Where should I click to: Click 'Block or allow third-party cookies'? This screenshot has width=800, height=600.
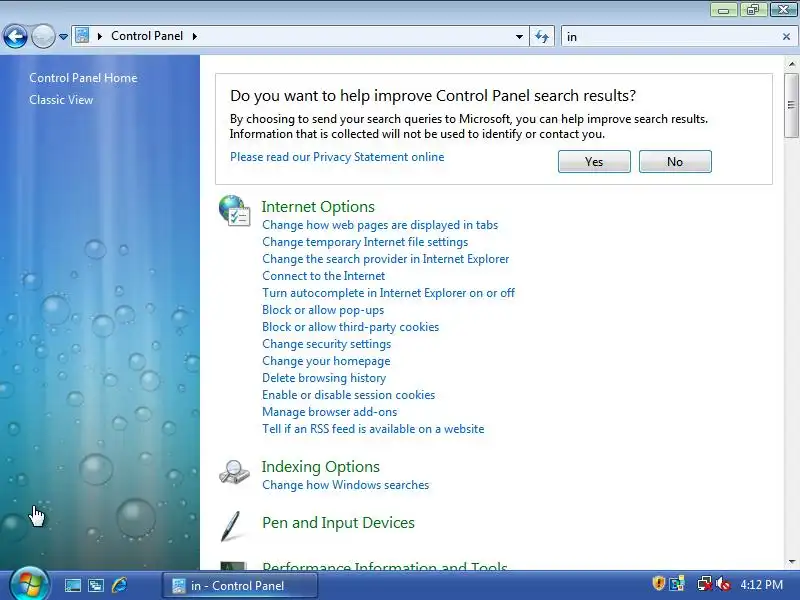point(351,327)
